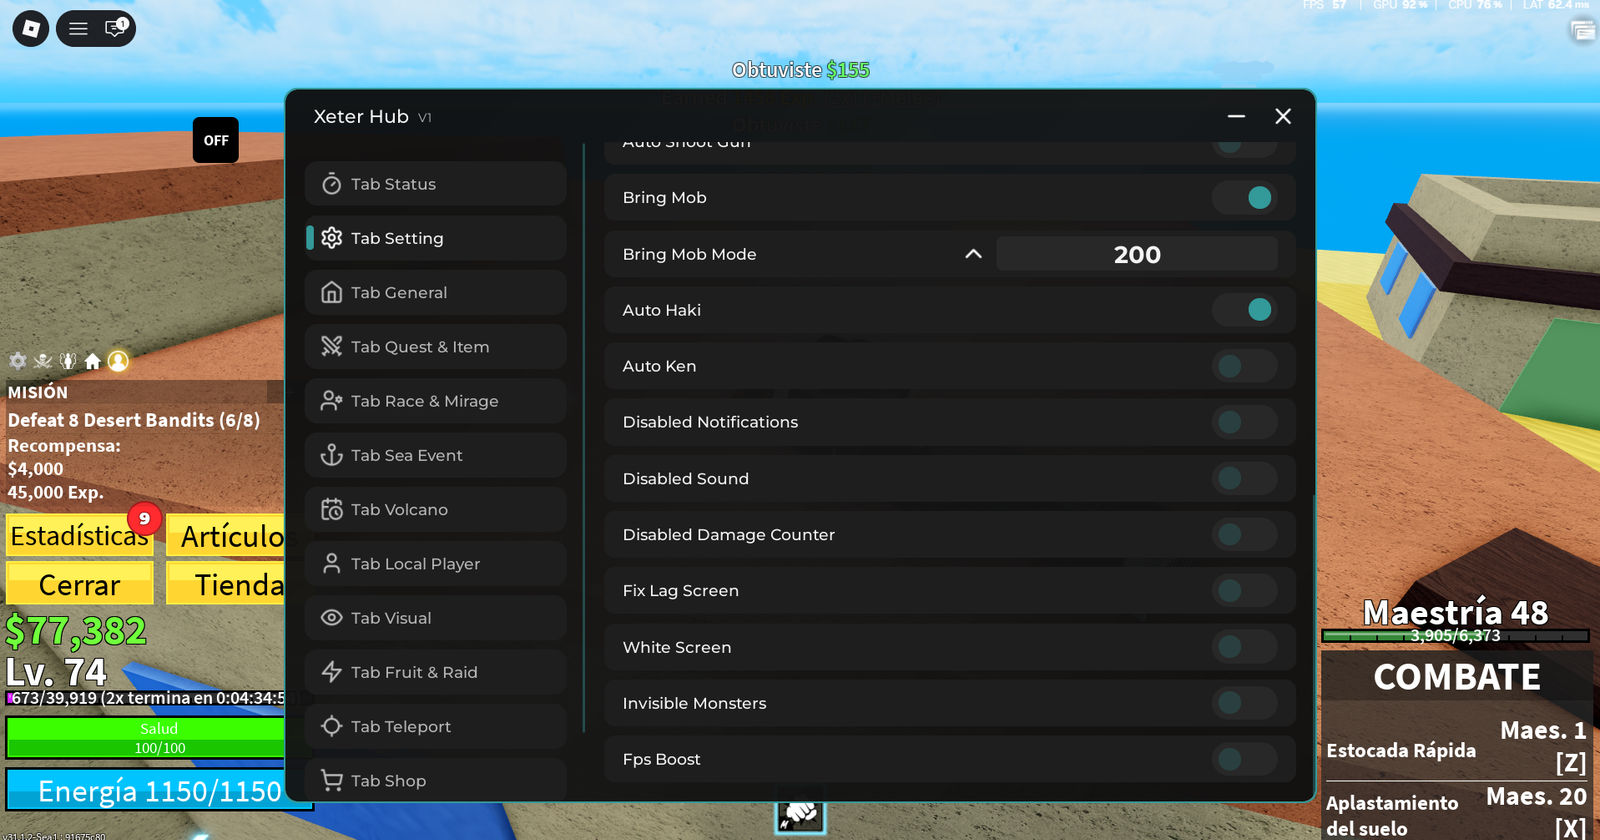
Task: Turn on White Screen toggle
Action: [1245, 647]
